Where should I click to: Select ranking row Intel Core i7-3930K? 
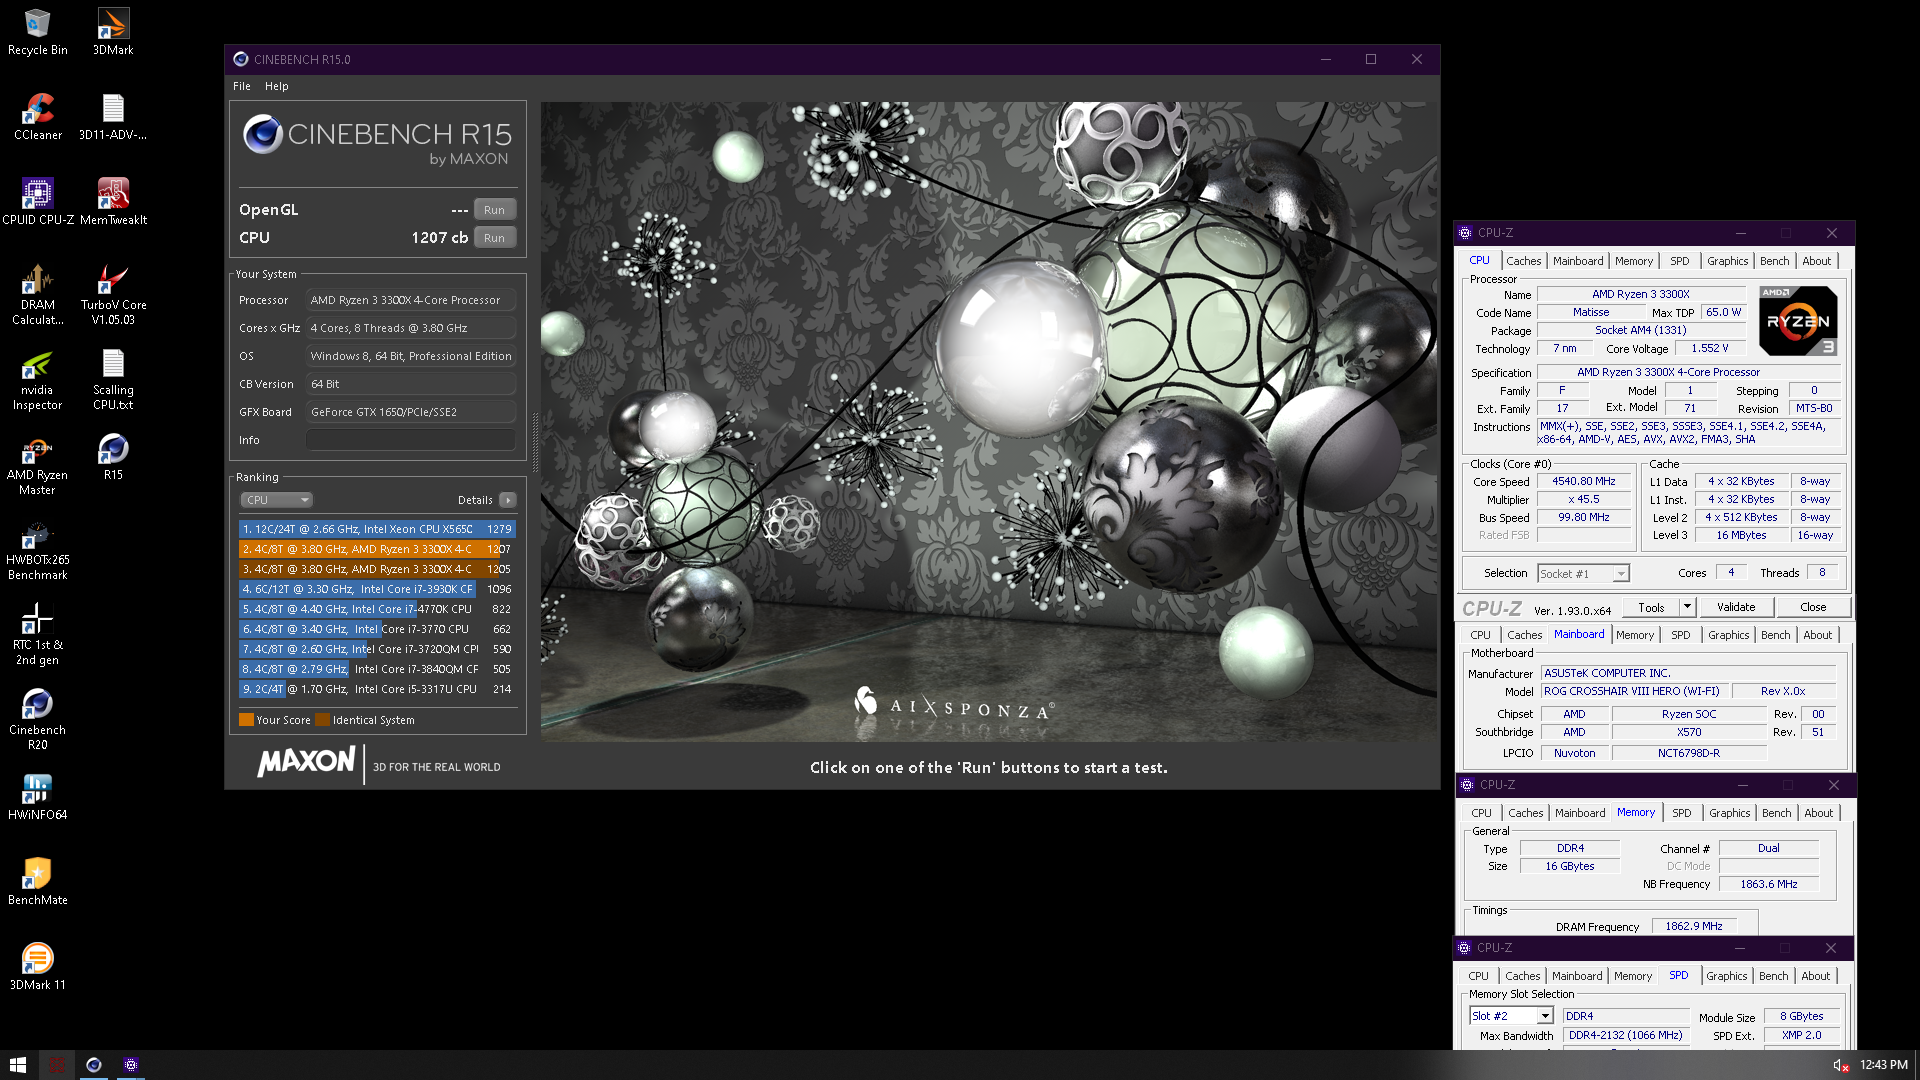tap(377, 589)
